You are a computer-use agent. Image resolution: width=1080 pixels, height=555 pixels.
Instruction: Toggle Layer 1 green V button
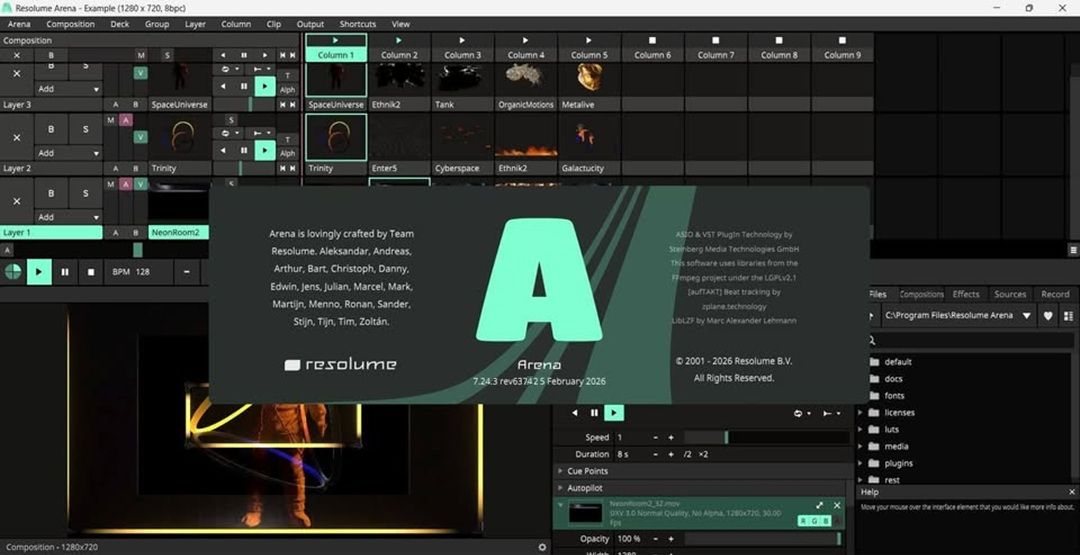click(x=141, y=185)
